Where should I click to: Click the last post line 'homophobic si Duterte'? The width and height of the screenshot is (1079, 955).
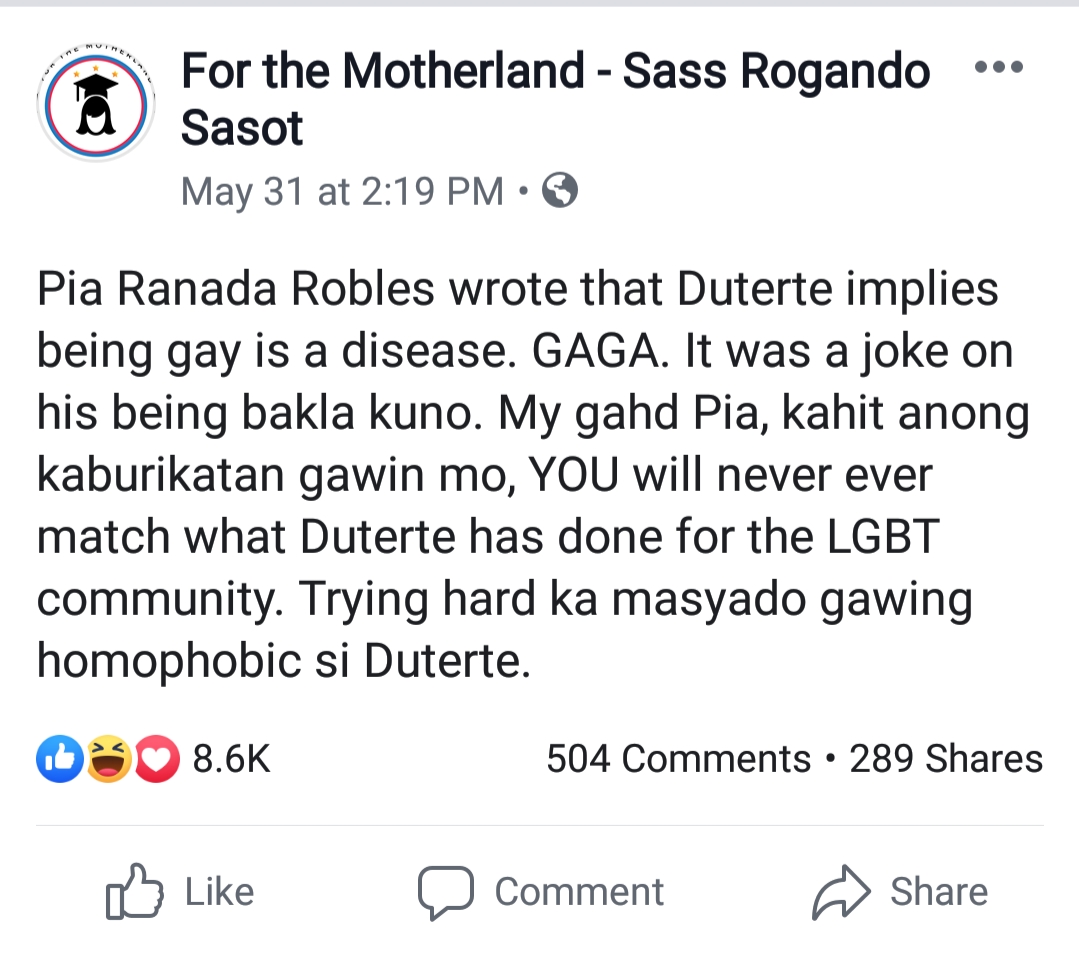(283, 662)
